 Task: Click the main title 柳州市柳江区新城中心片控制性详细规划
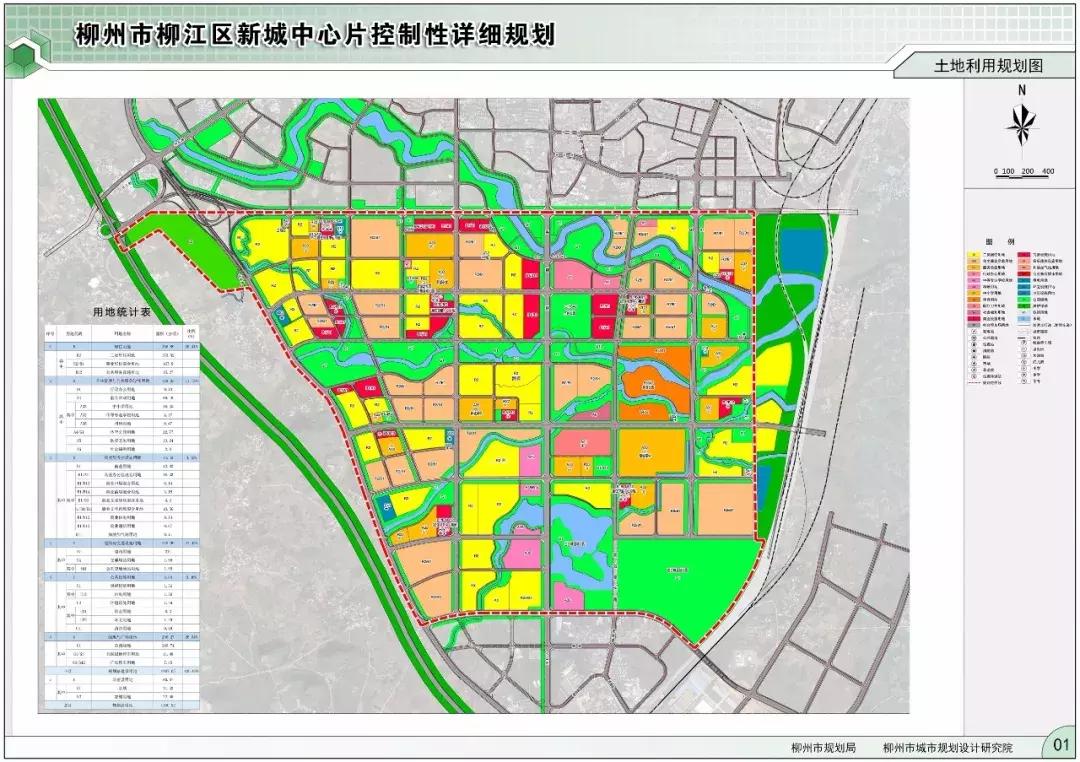pos(315,34)
